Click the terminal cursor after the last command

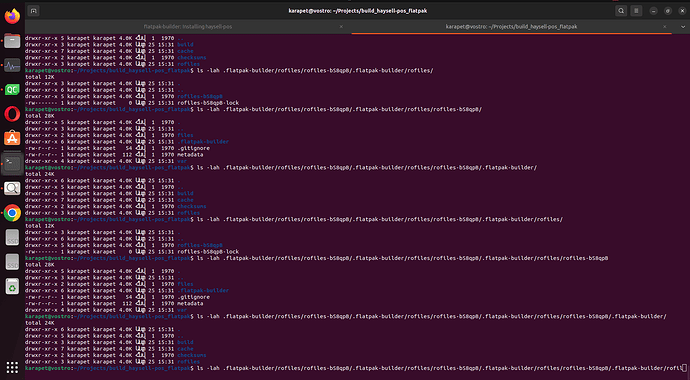point(684,367)
